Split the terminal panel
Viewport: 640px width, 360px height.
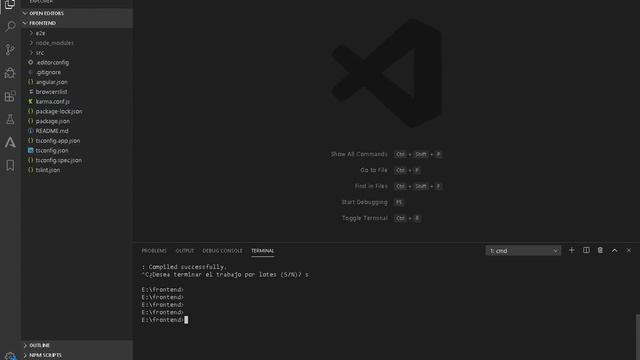coord(586,250)
